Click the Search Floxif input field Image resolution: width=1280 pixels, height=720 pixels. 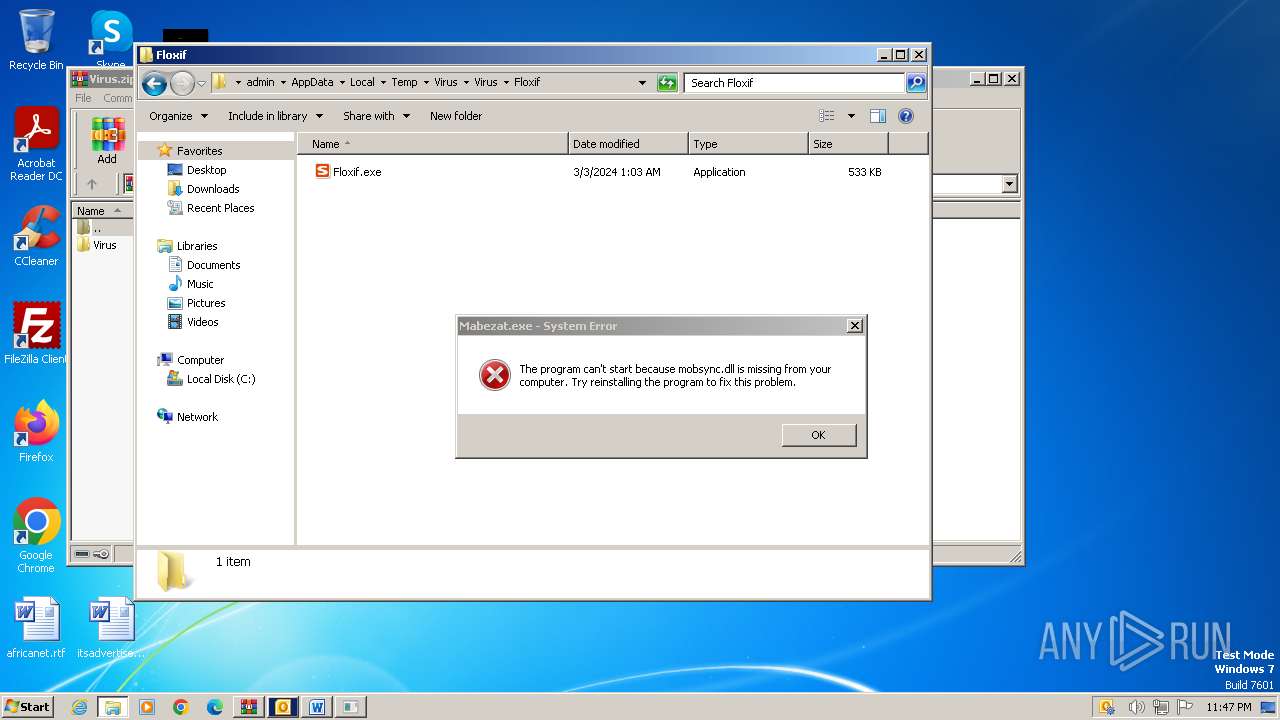click(x=795, y=83)
